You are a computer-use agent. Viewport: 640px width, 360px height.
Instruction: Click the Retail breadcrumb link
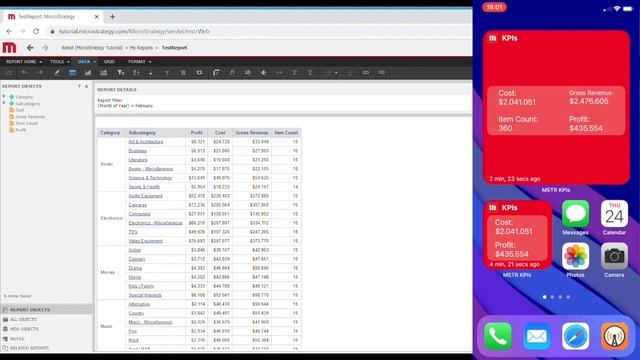[92, 48]
